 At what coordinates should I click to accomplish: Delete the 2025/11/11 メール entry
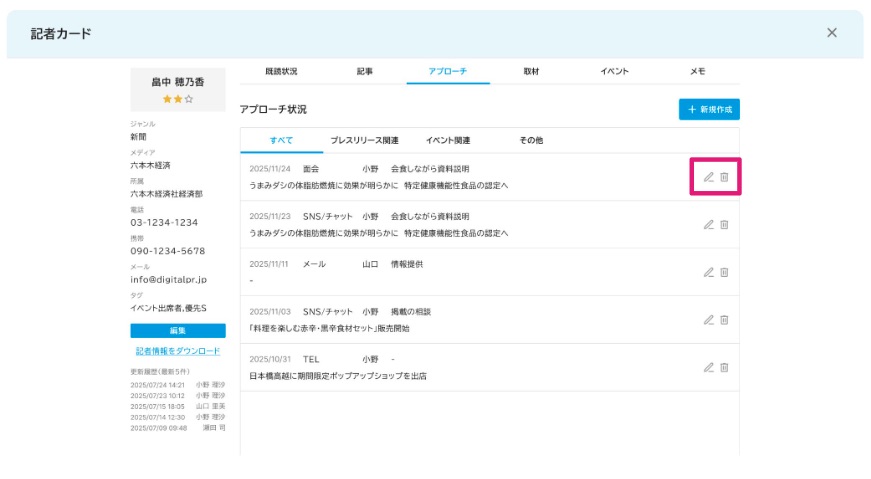[724, 272]
